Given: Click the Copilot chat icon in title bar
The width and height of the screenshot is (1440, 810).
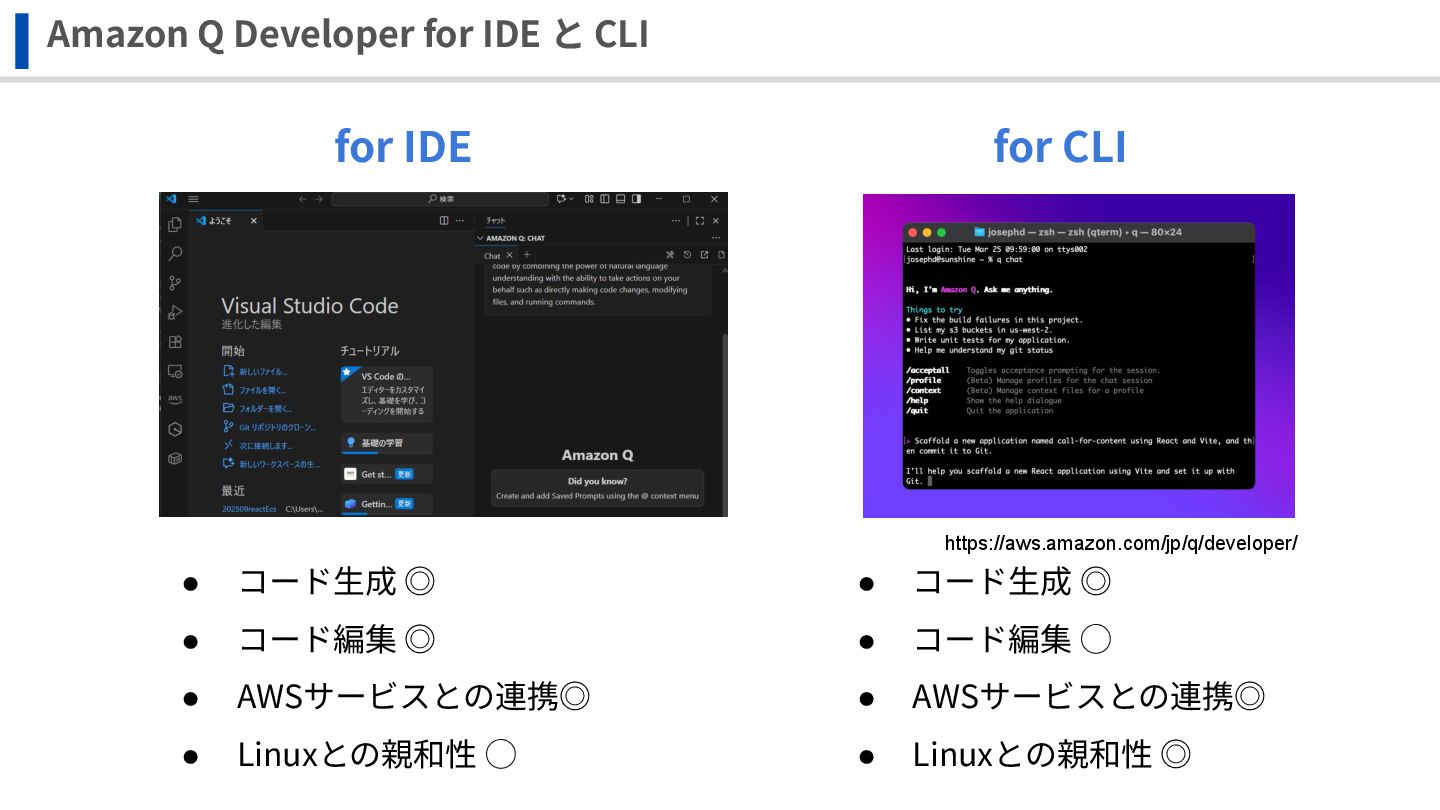Looking at the screenshot, I should coord(562,199).
